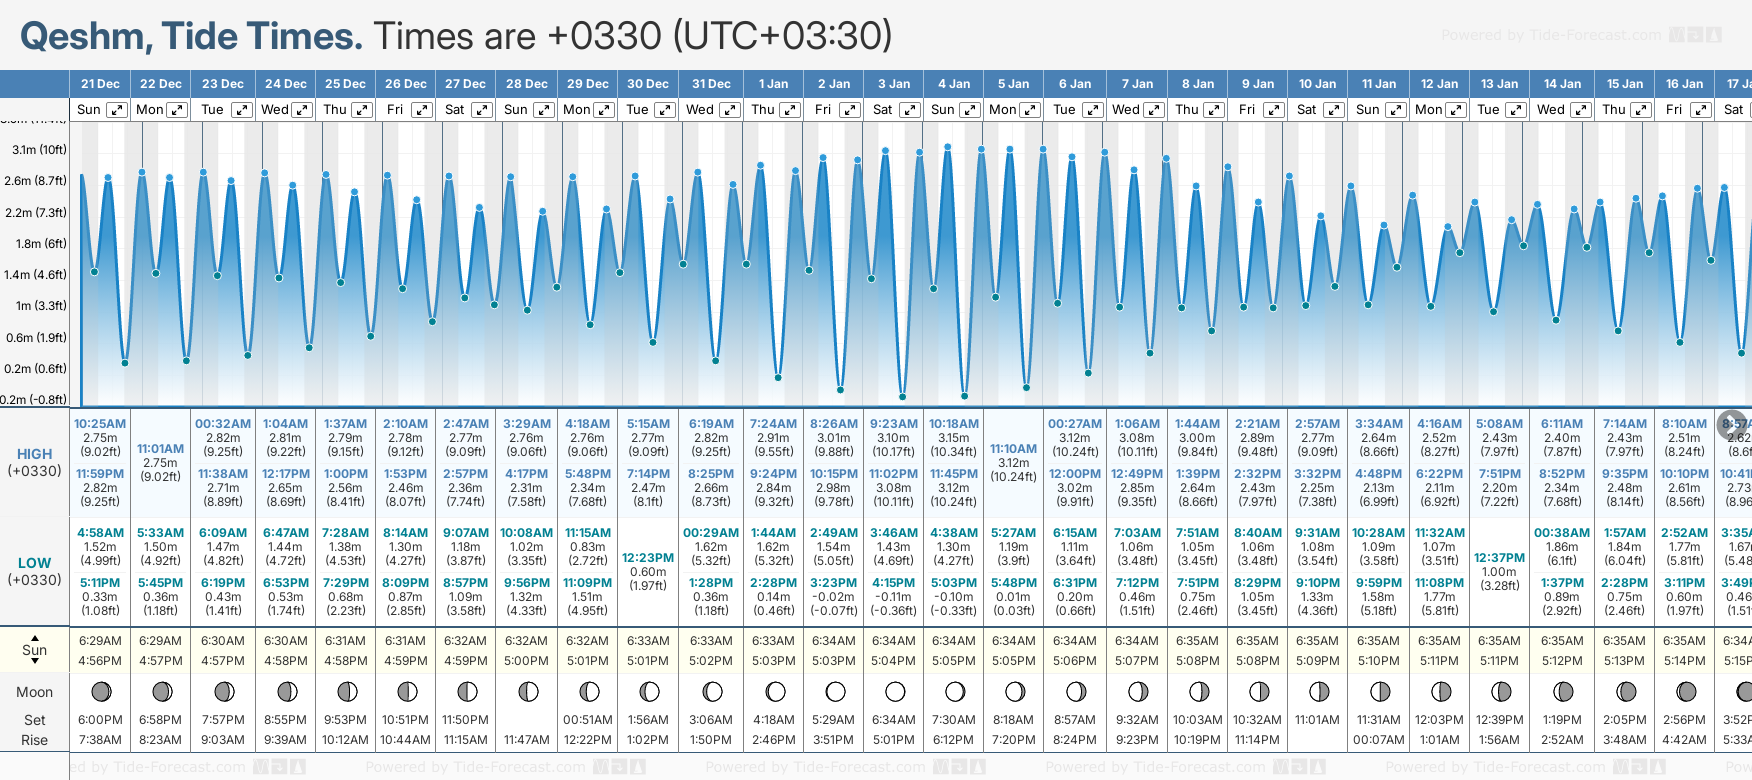1752x780 pixels.
Task: Select the 1 Jan date header
Action: (773, 84)
